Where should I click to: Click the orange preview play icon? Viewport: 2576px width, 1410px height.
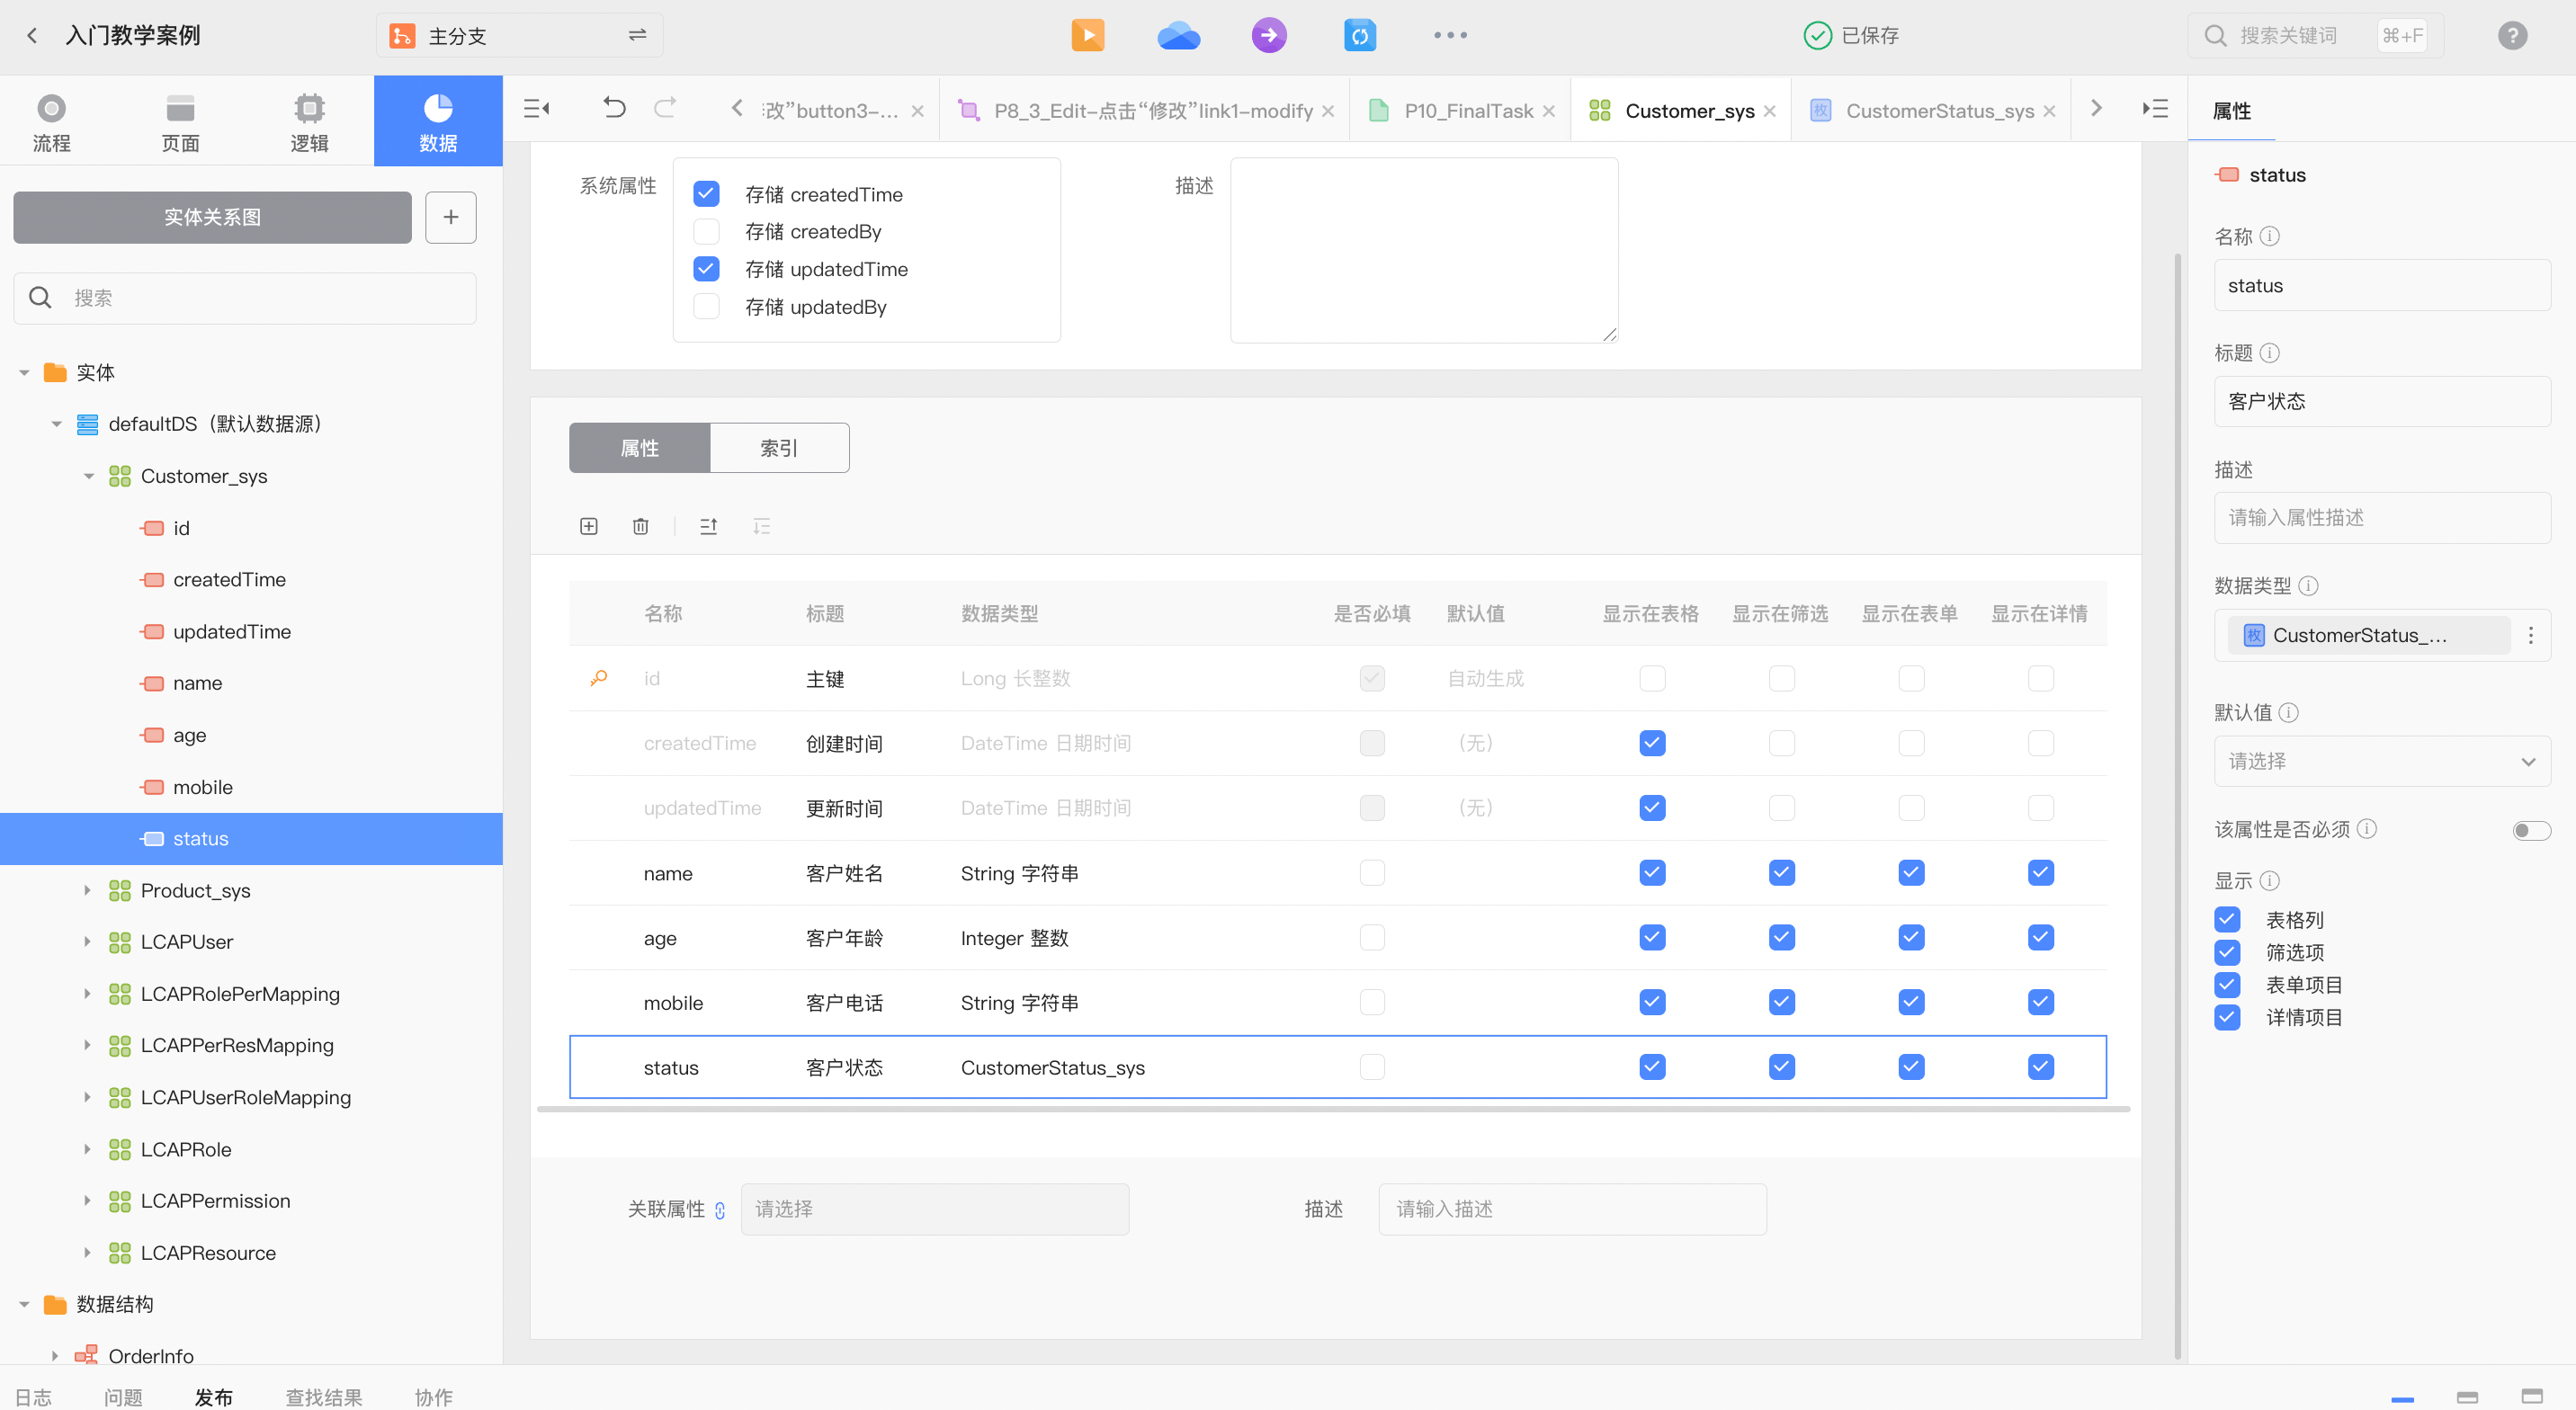1087,35
